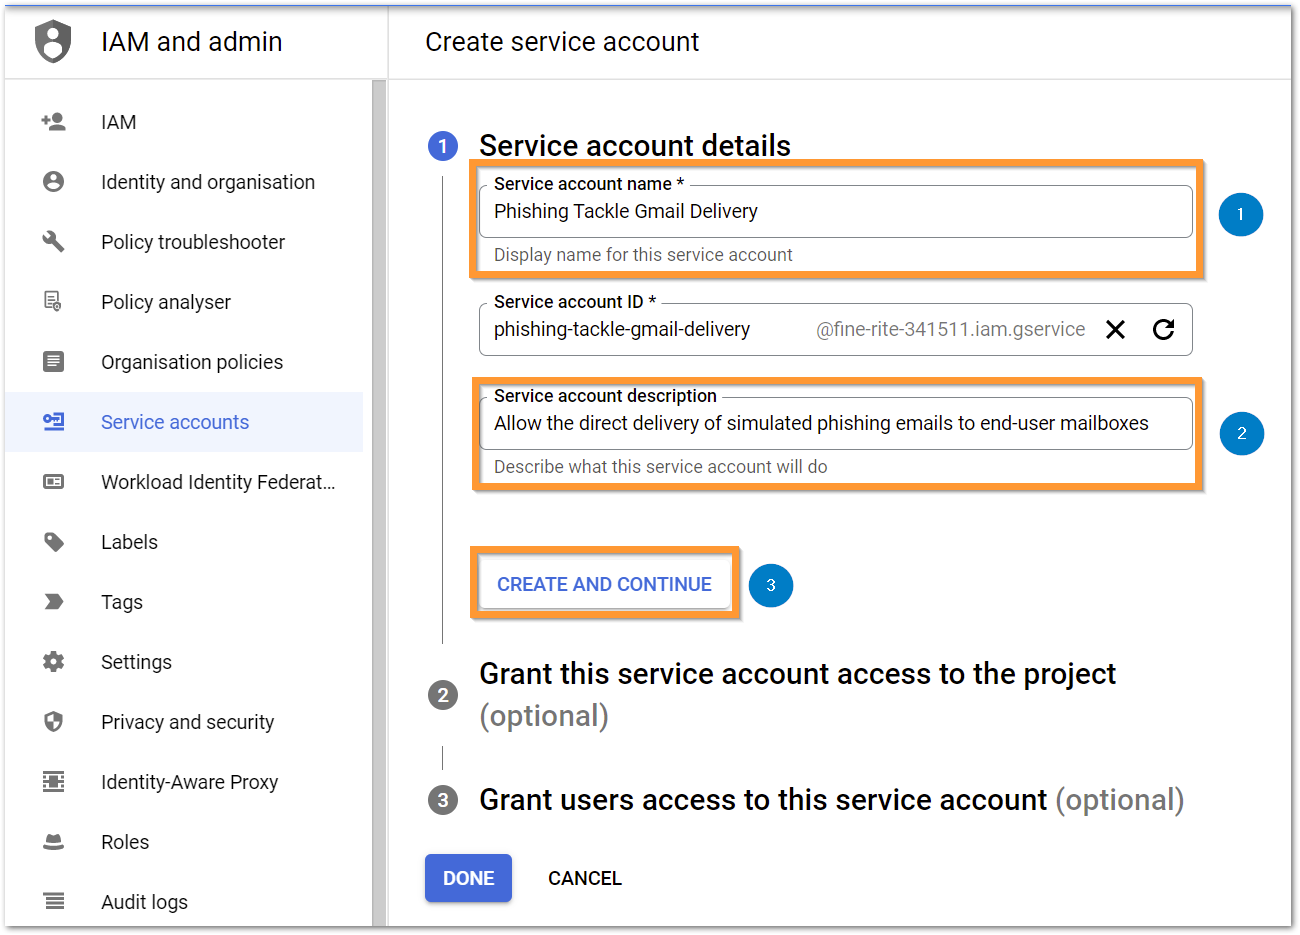The width and height of the screenshot is (1300, 935).
Task: Open Labels in the sidebar
Action: coord(184,542)
